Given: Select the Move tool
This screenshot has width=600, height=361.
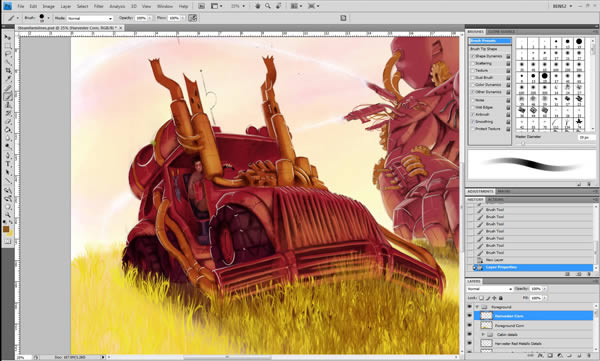Looking at the screenshot, I should click(7, 37).
